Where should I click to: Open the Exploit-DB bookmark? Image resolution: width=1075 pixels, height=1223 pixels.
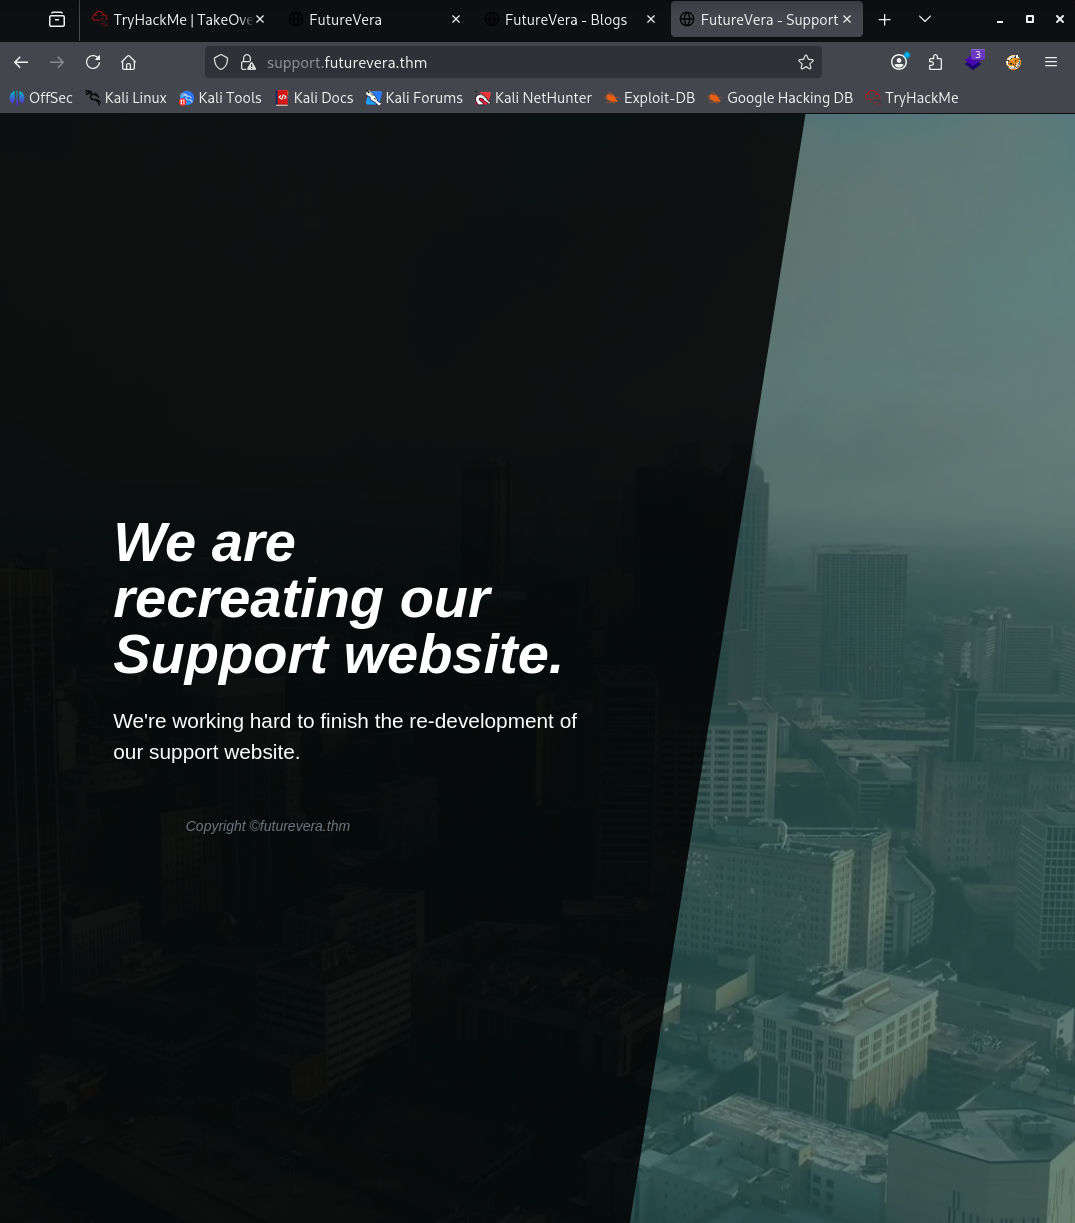tap(649, 98)
